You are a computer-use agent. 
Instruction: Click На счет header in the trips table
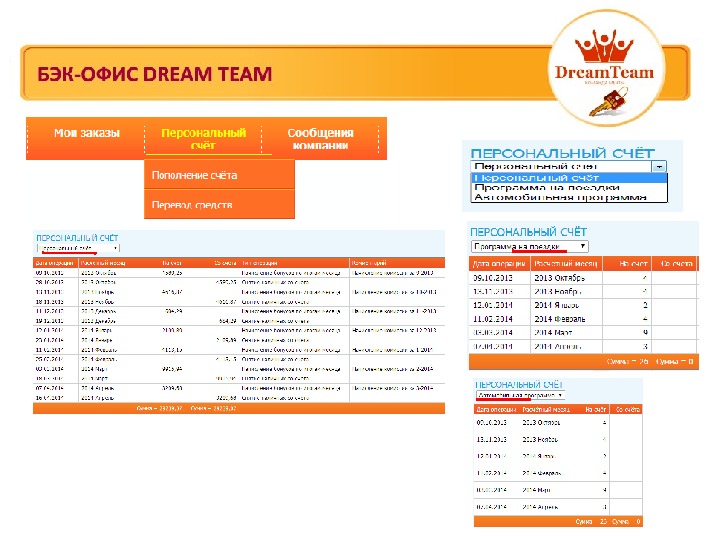[x=627, y=264]
